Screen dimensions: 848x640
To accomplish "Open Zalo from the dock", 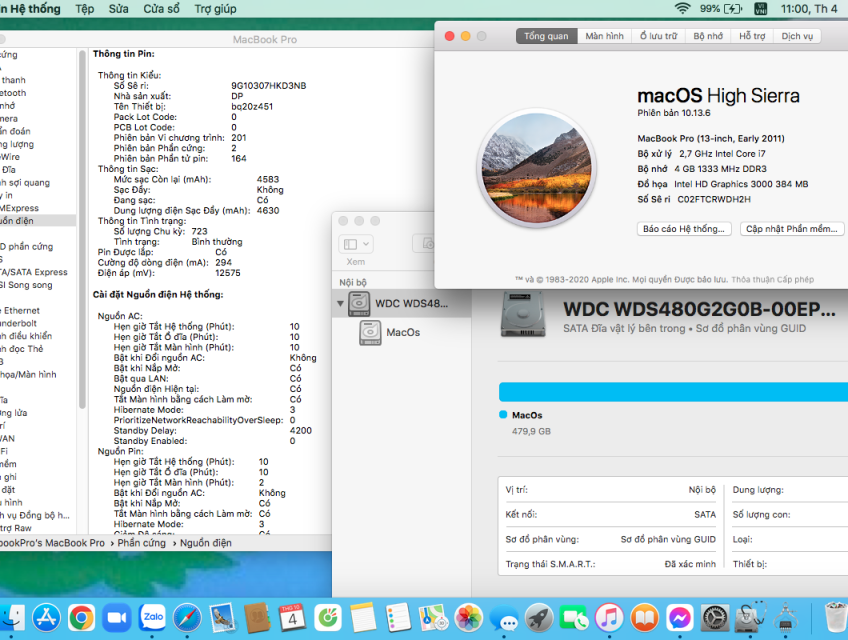I will (x=153, y=617).
